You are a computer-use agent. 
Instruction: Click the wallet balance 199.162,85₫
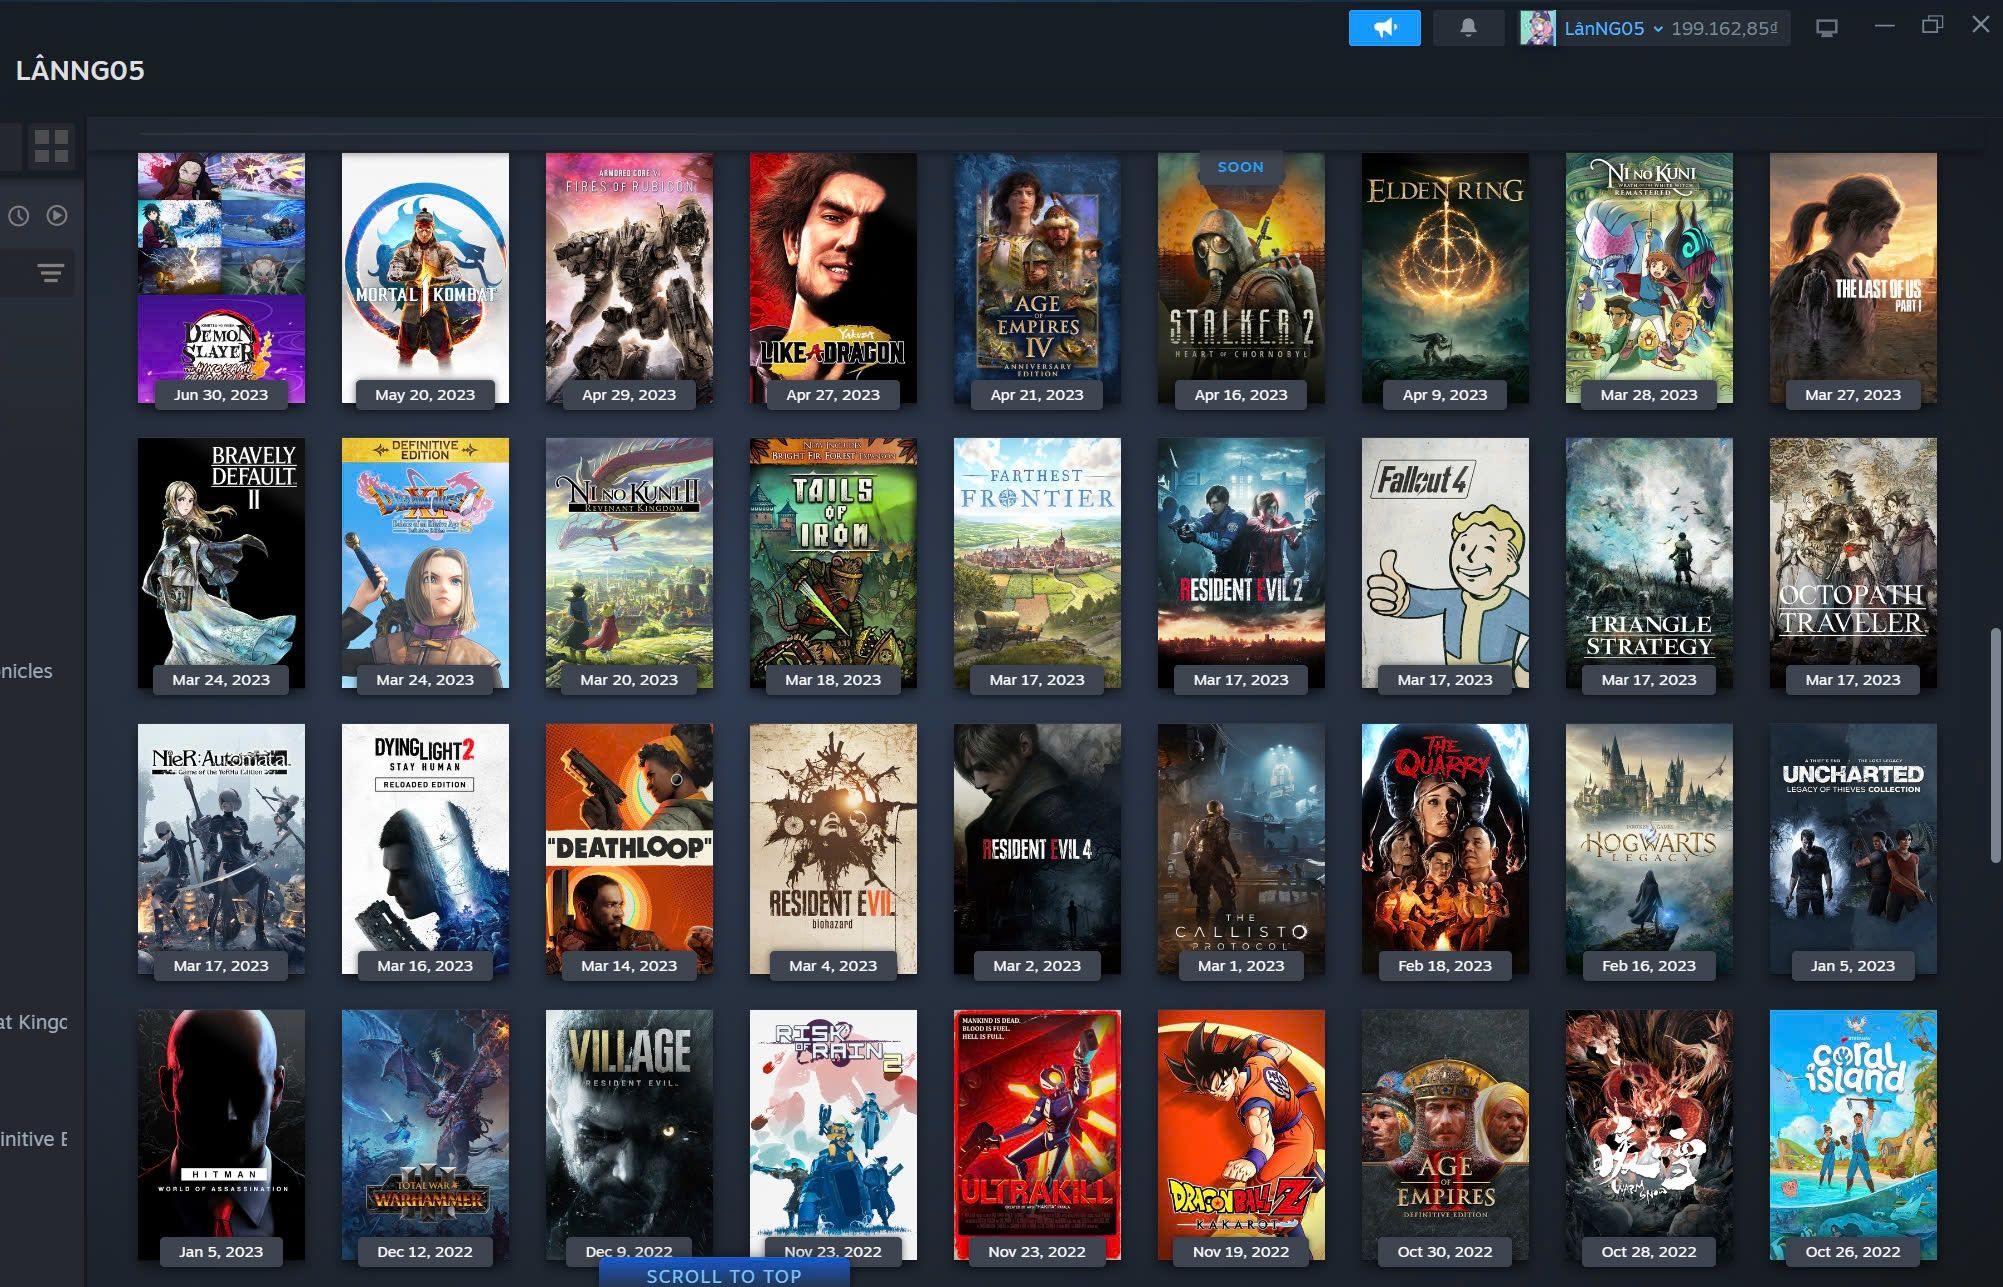pos(1724,29)
